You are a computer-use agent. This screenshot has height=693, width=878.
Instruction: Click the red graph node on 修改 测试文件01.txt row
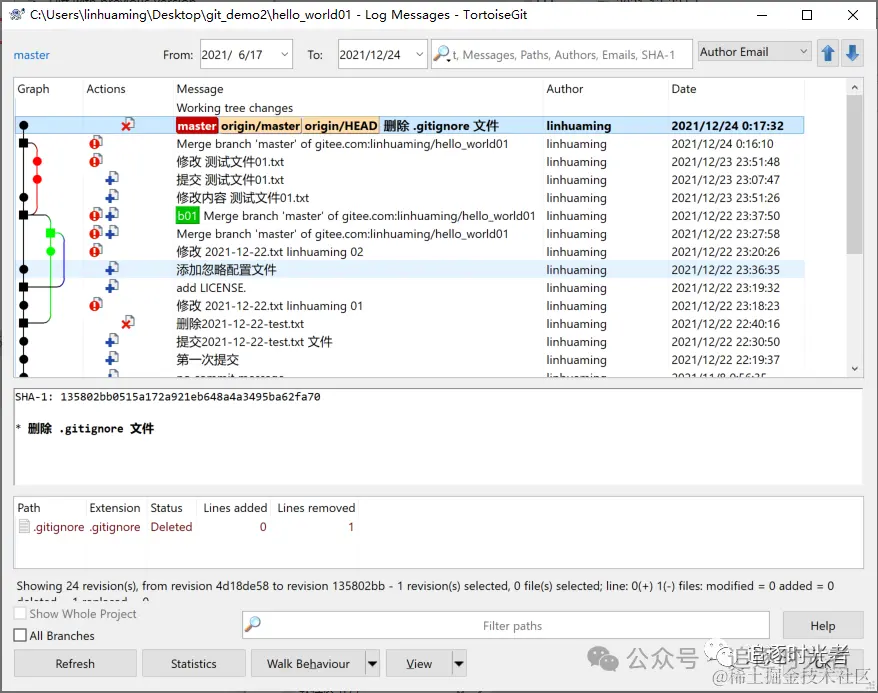pyautogui.click(x=37, y=162)
